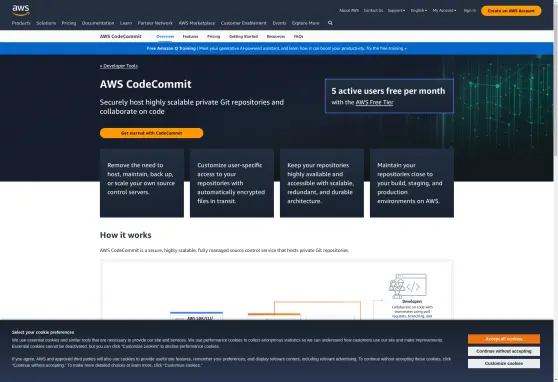Click the Free Amazon Q Training banner
558x382 pixels.
pos(277,48)
